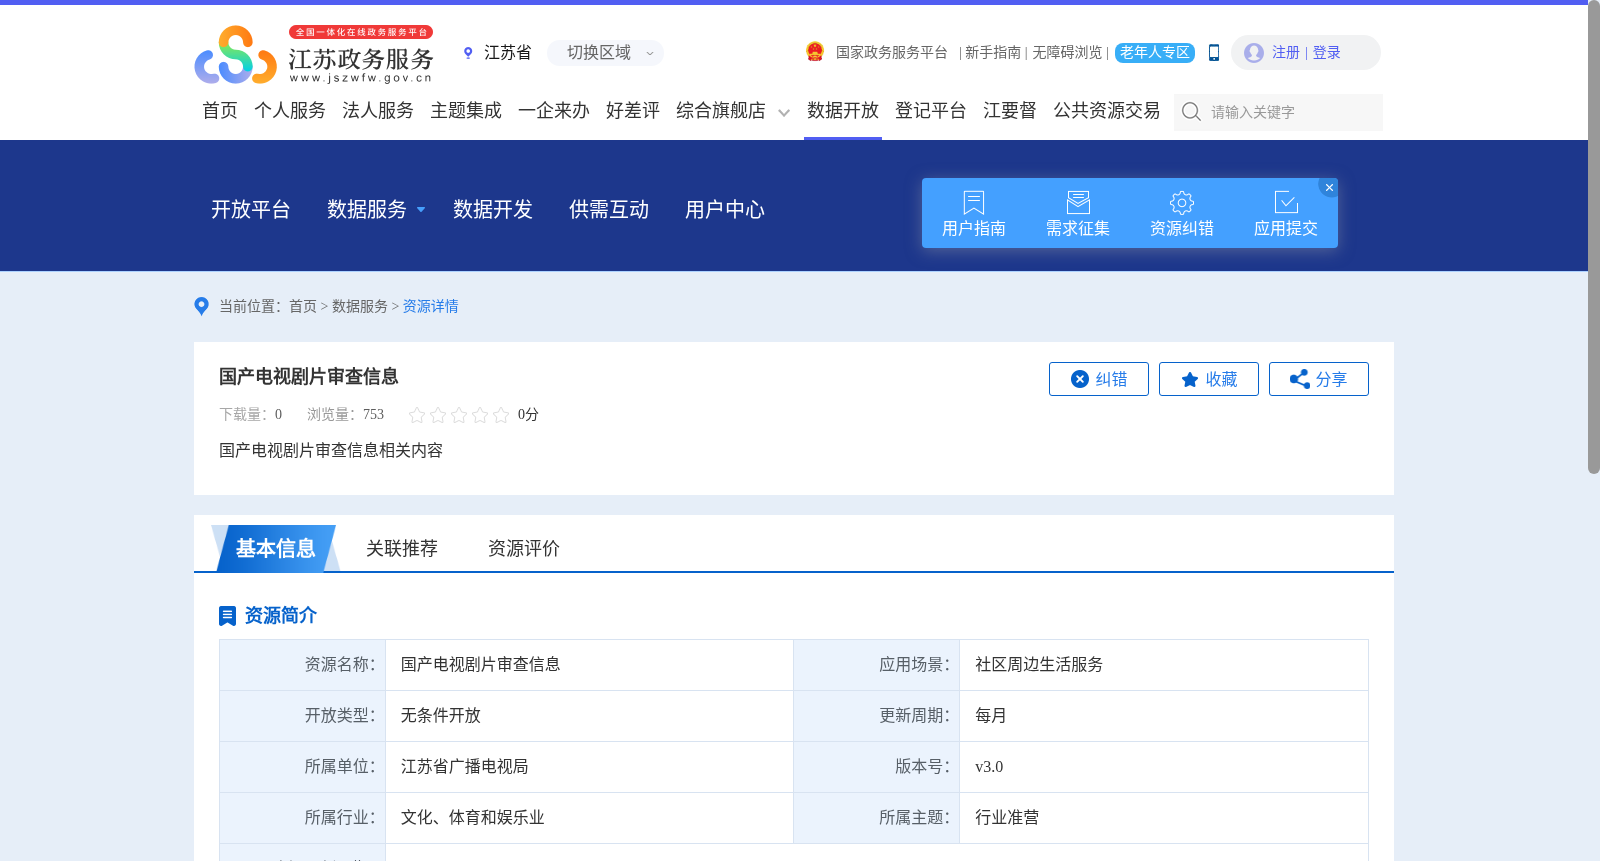Go to 数据服务 in the breadcrumb
Viewport: 1600px width, 861px height.
pos(360,307)
